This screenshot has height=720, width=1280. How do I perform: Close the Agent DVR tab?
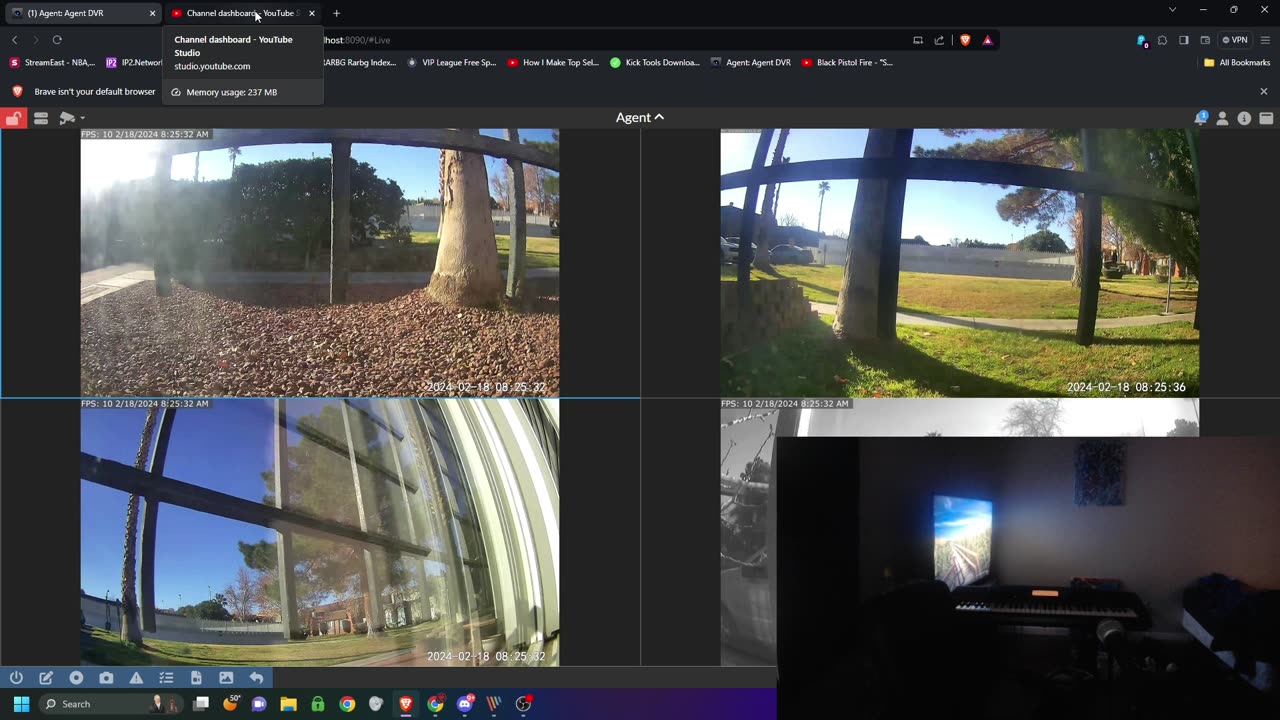[x=152, y=13]
